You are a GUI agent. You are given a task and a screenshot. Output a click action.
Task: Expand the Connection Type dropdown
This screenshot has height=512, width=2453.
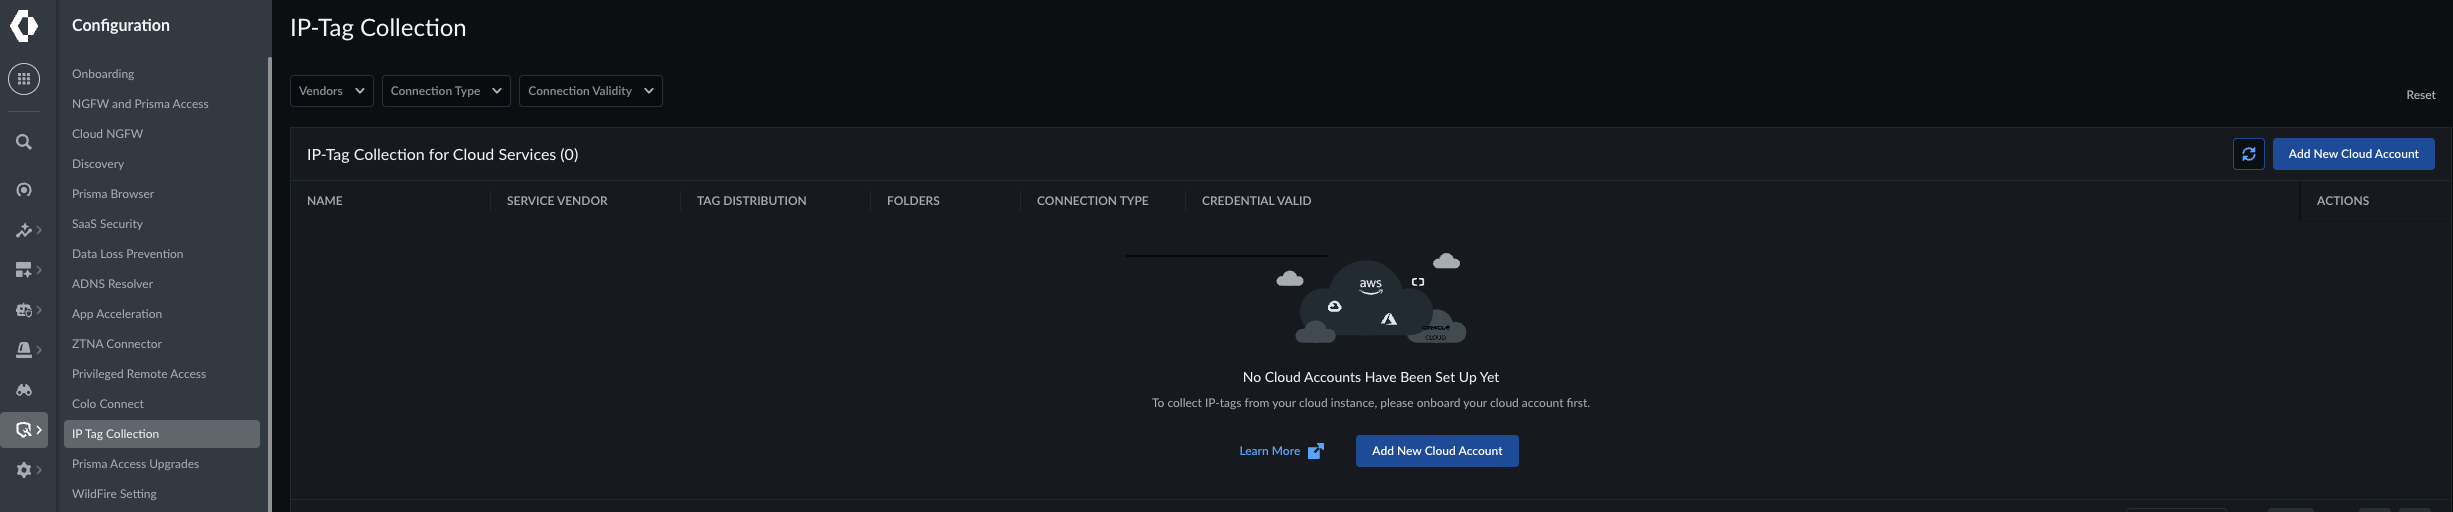click(446, 91)
